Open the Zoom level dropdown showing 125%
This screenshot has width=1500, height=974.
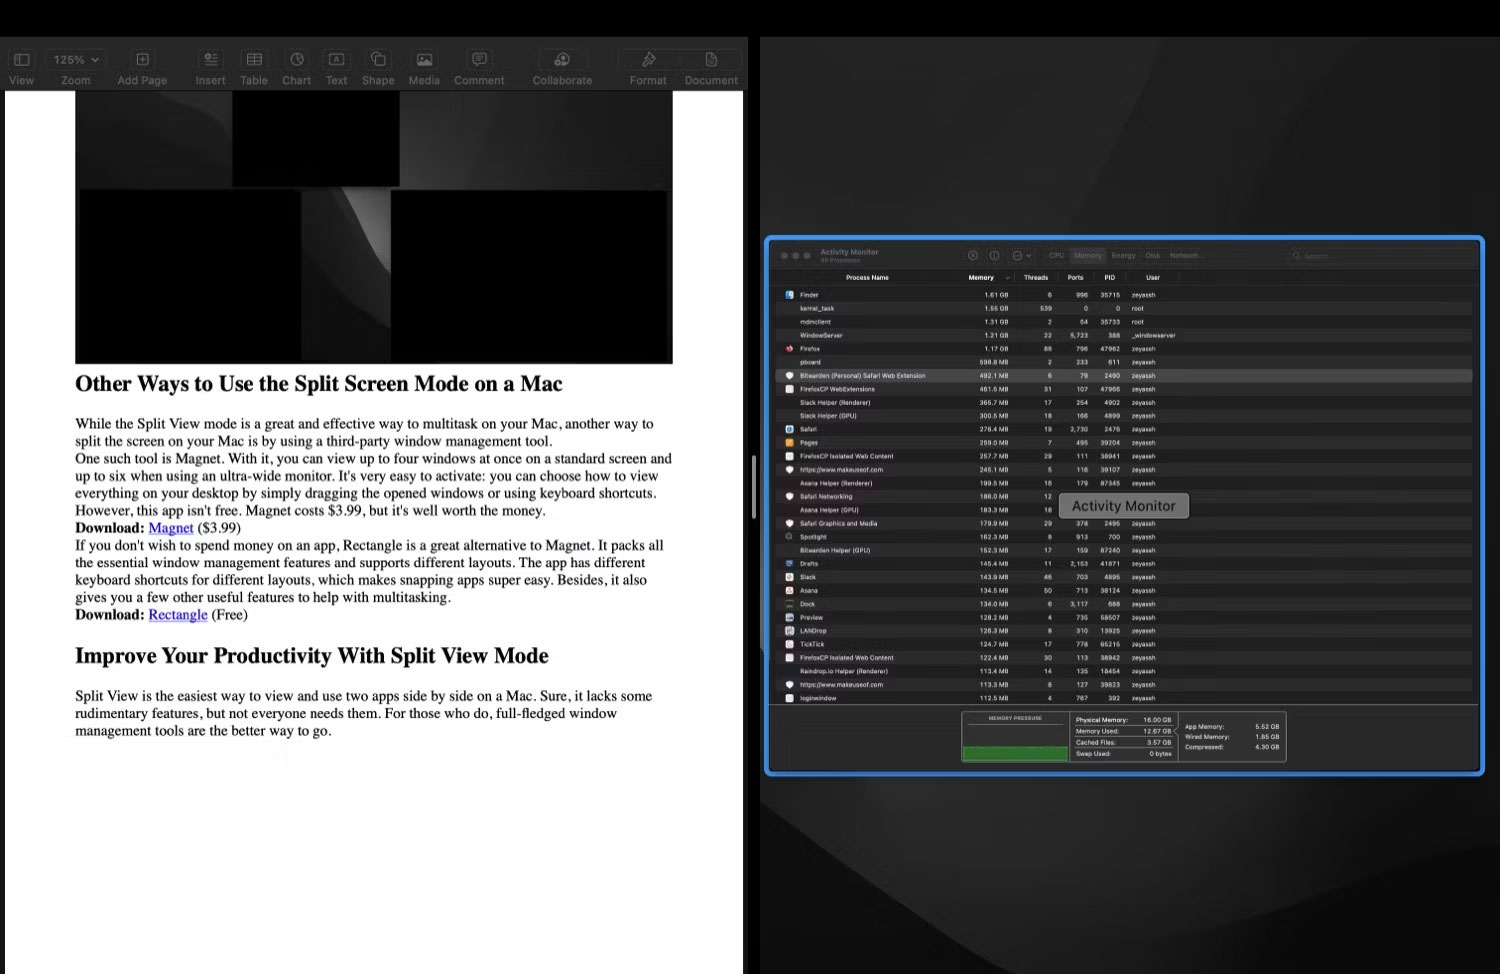coord(75,60)
